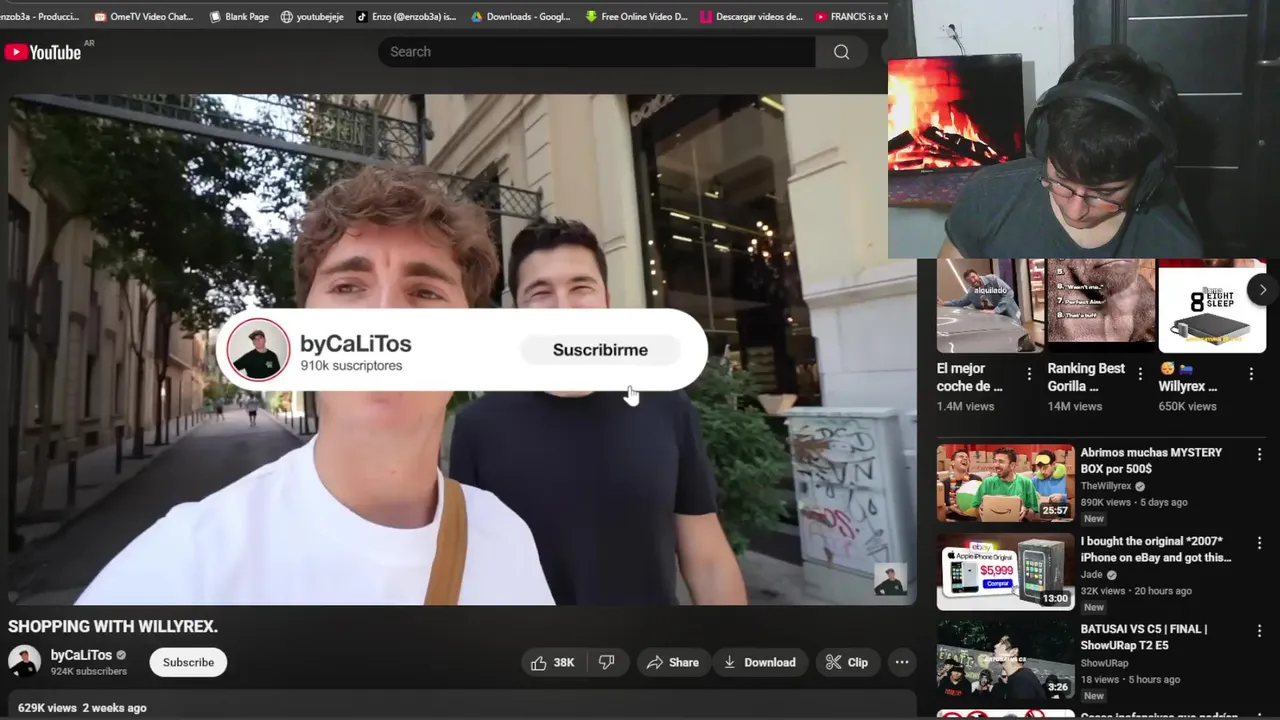Open the FRANCIS is a Y bookmark
1280x720 pixels.
click(x=851, y=16)
